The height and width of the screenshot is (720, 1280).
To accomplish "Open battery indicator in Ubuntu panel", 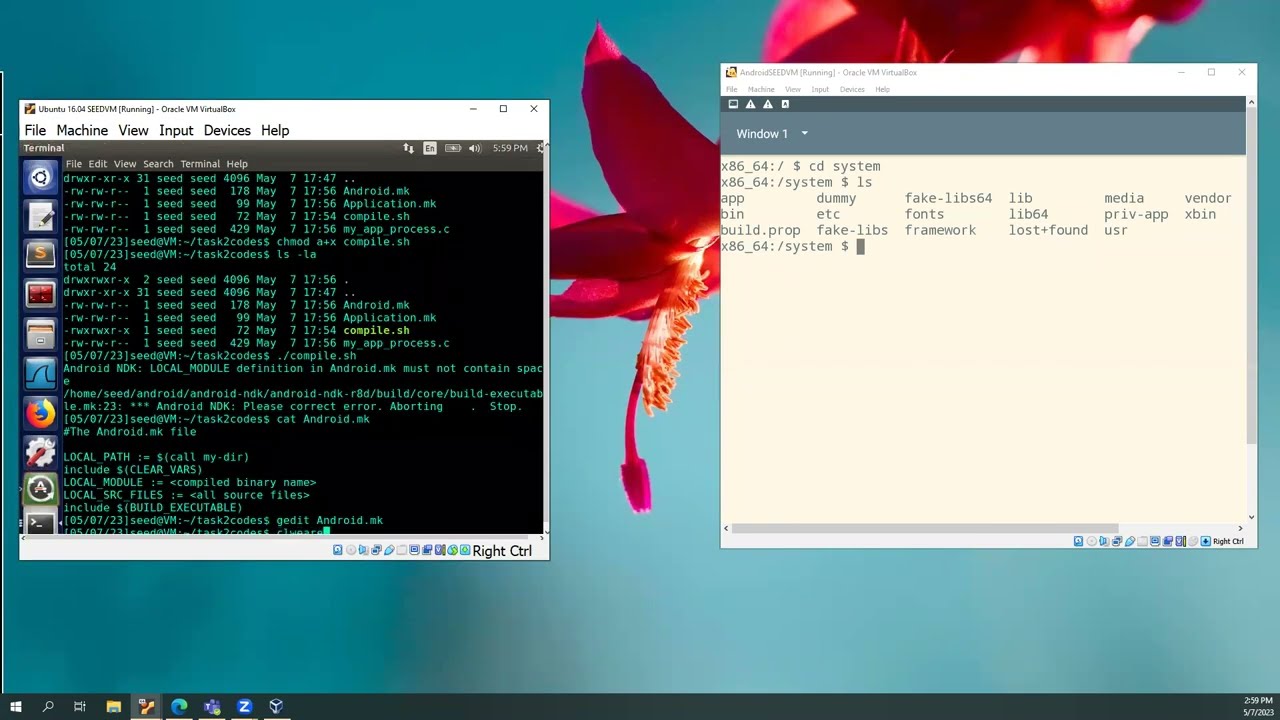I will pyautogui.click(x=452, y=148).
